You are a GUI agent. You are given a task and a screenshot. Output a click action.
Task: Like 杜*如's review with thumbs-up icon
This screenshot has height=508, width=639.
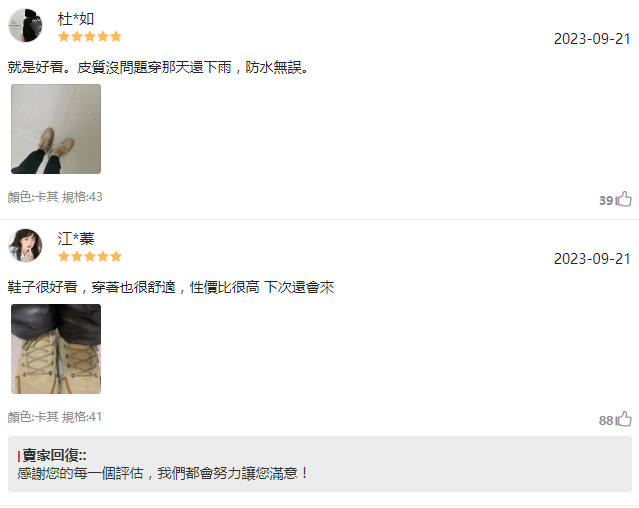(x=624, y=199)
